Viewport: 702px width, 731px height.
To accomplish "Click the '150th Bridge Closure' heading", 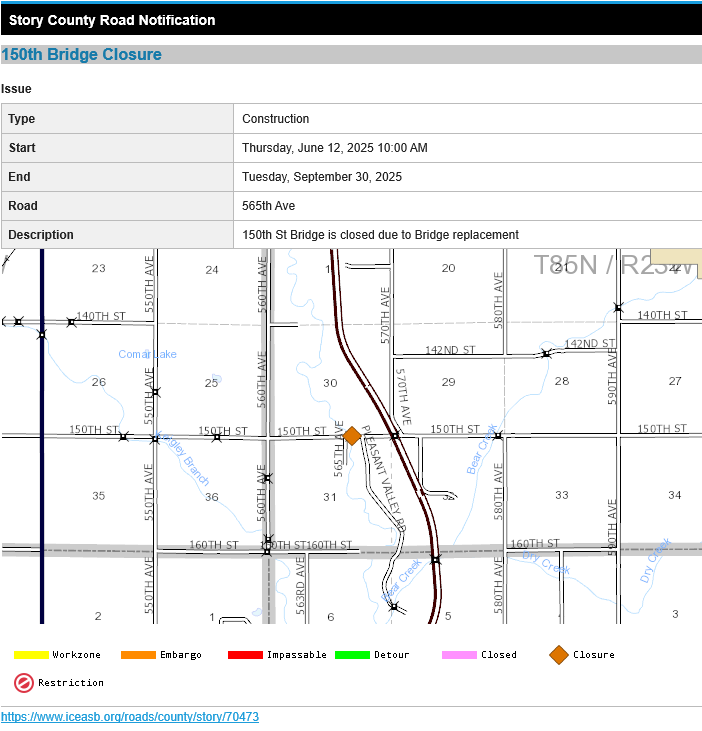I will tap(82, 55).
